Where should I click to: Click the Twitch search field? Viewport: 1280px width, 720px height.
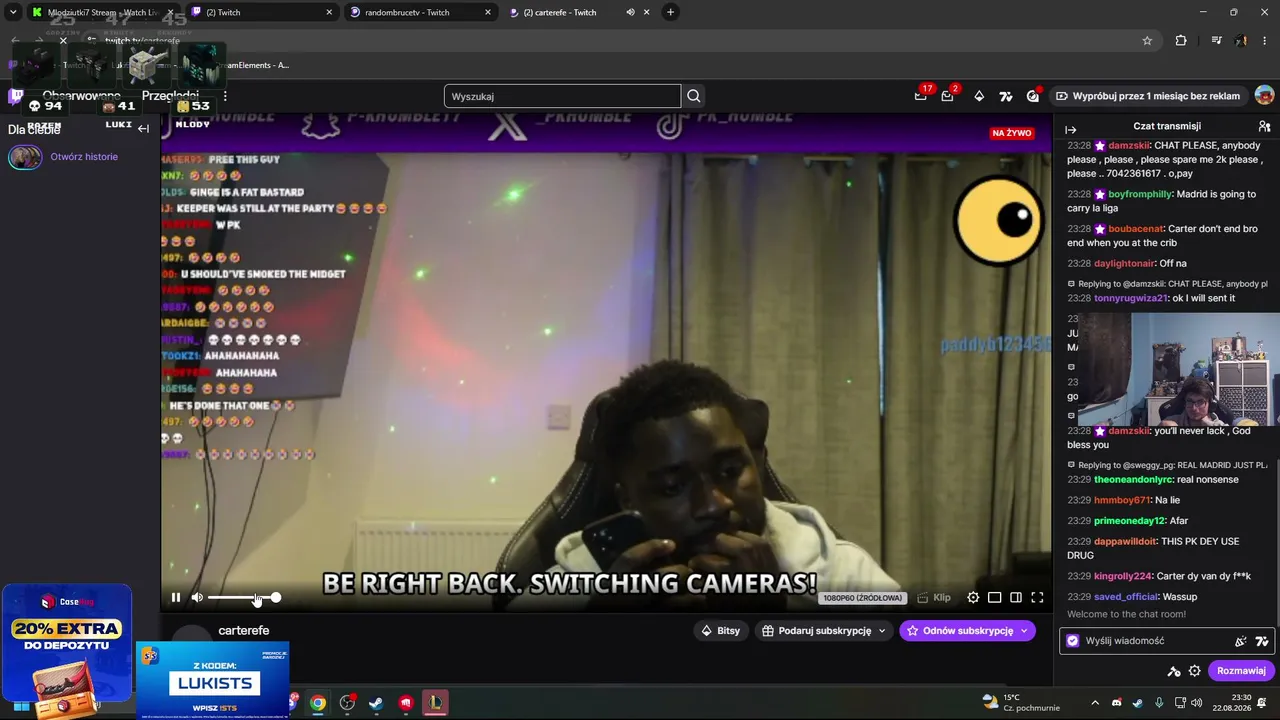[562, 96]
